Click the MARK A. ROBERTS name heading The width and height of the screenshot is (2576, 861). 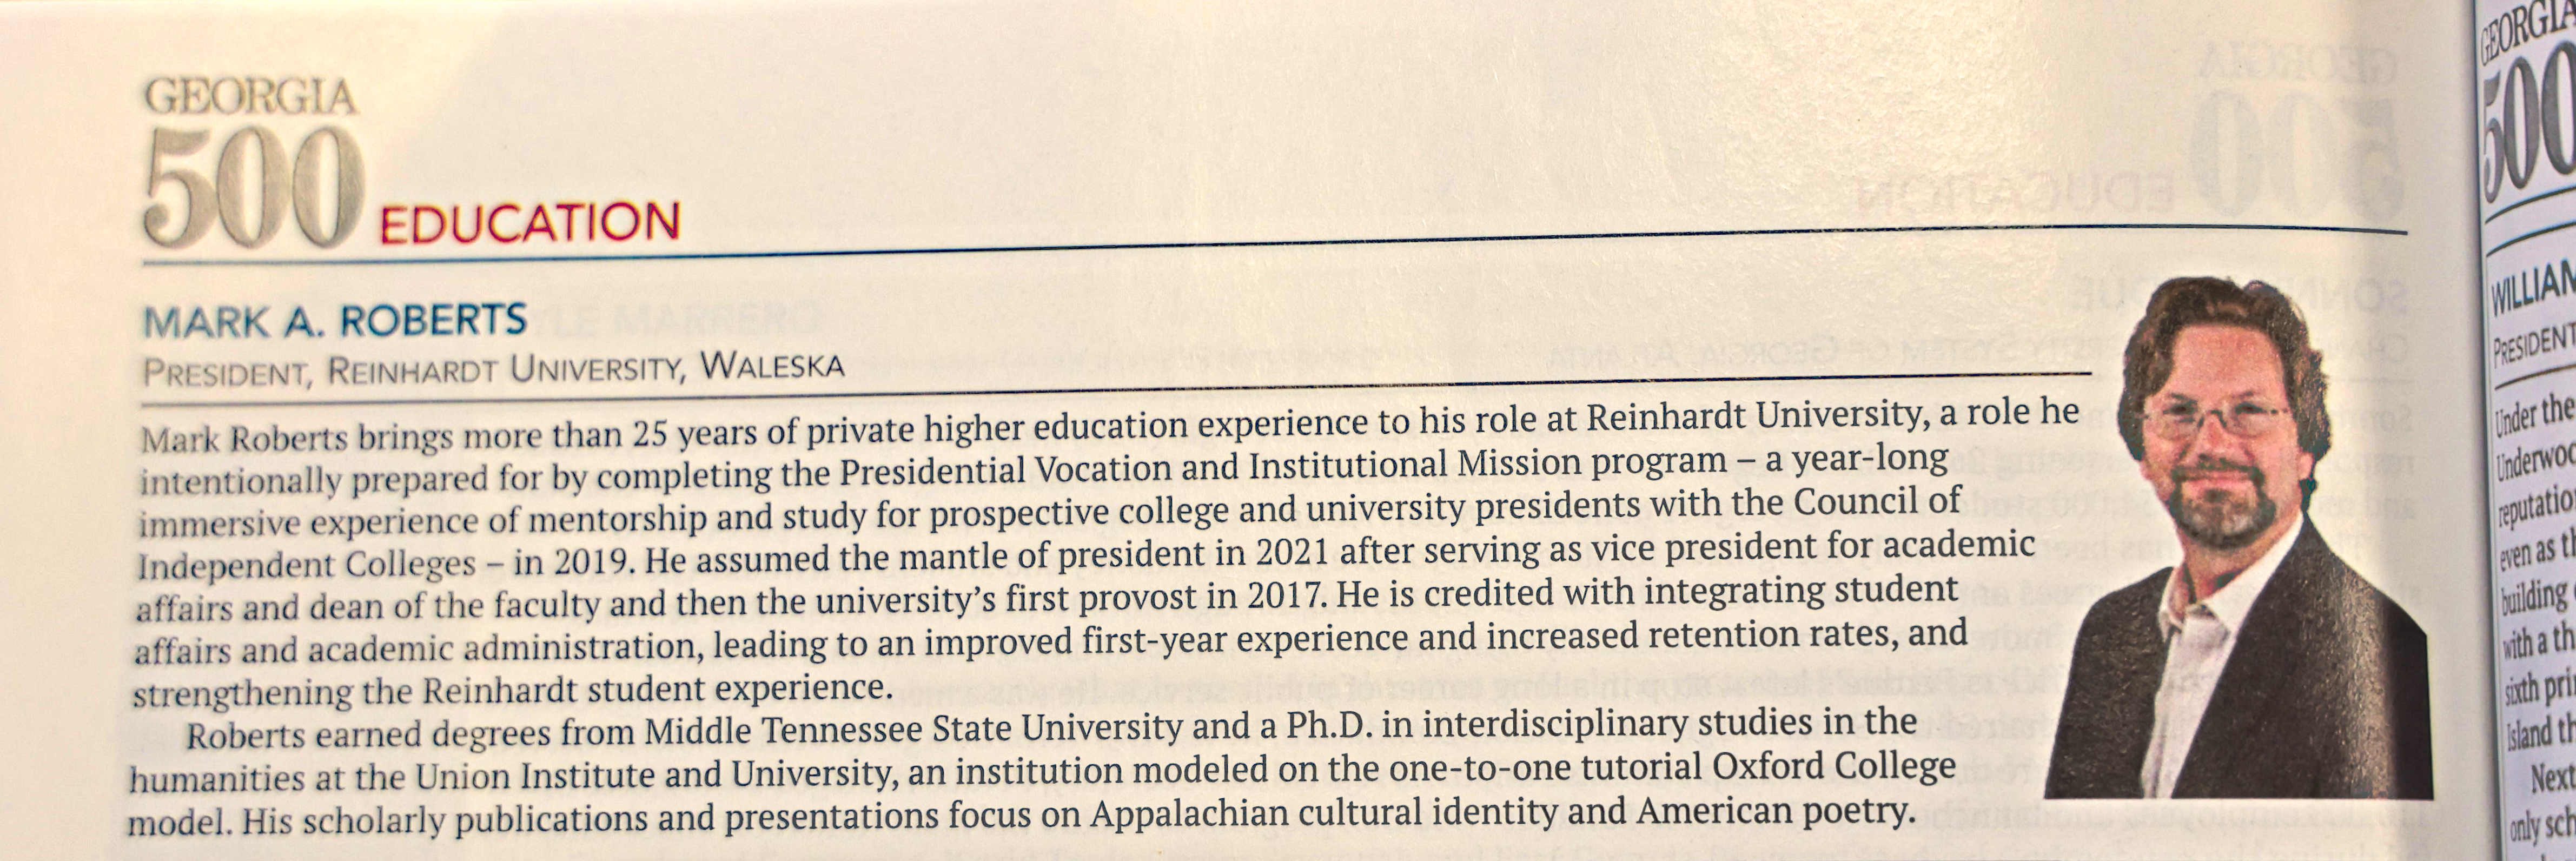click(x=335, y=321)
